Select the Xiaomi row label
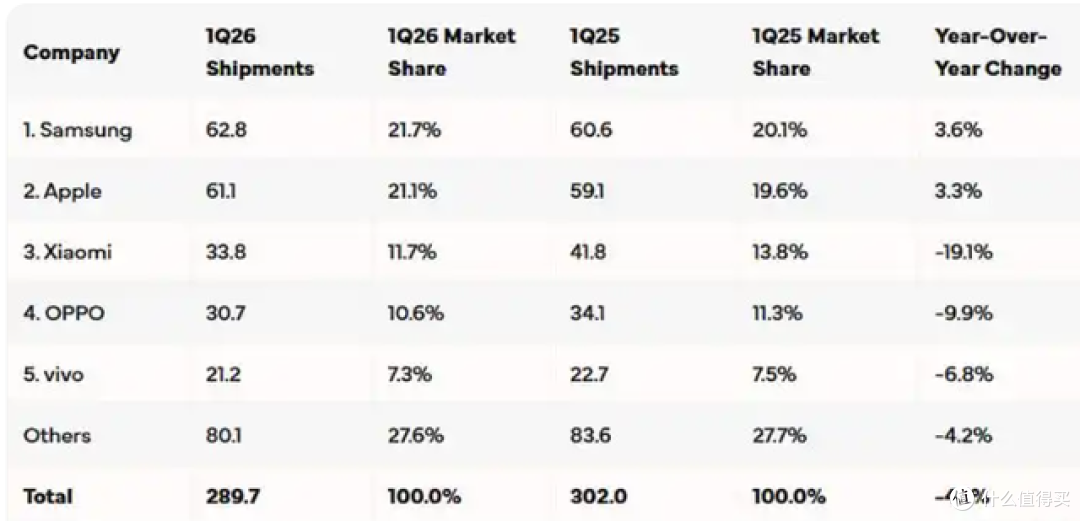Viewport: 1080px width, 521px height. click(67, 252)
